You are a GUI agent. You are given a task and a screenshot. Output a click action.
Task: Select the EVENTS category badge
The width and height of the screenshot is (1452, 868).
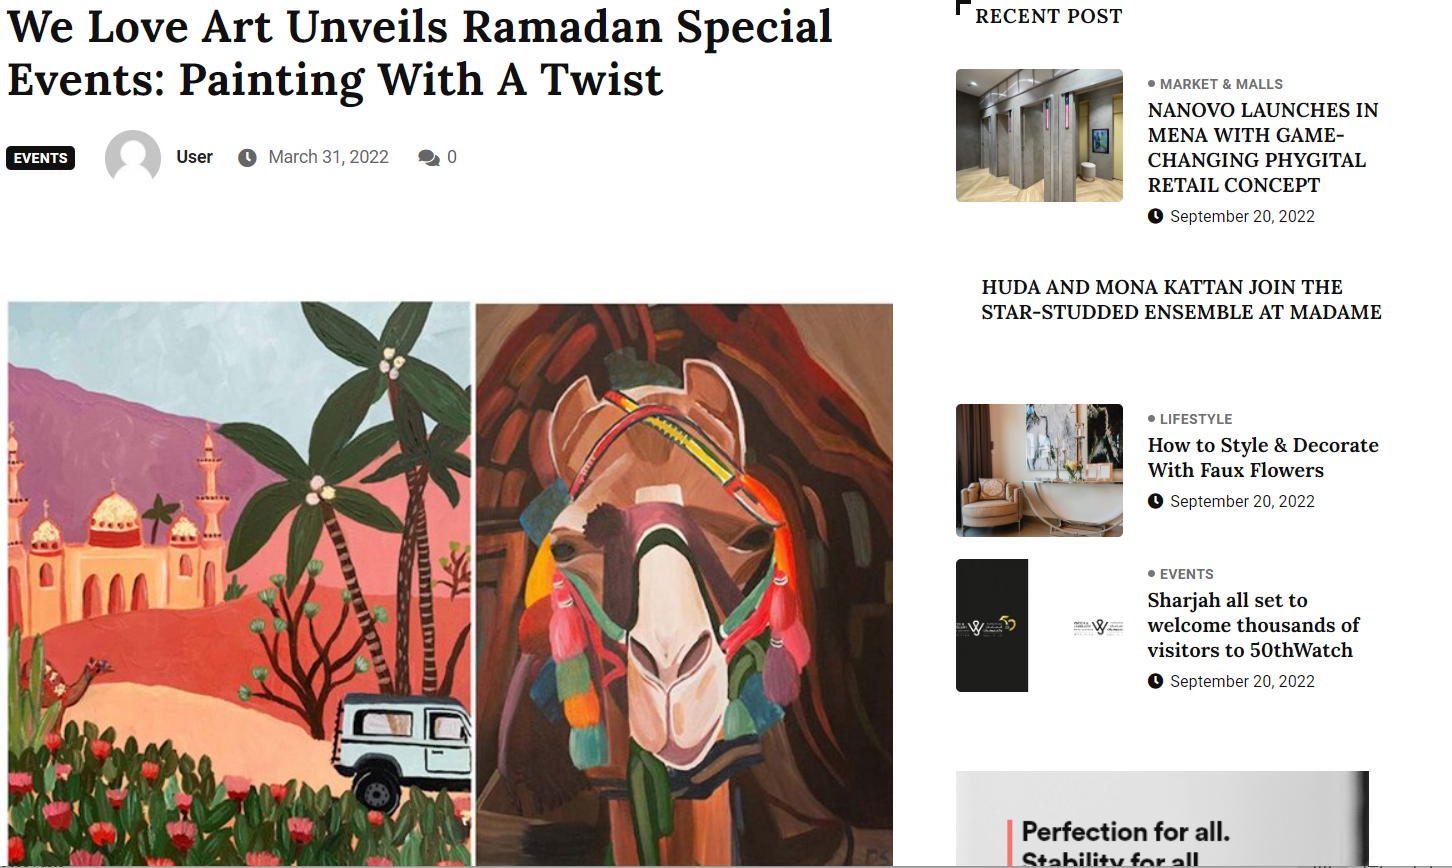[x=41, y=158]
